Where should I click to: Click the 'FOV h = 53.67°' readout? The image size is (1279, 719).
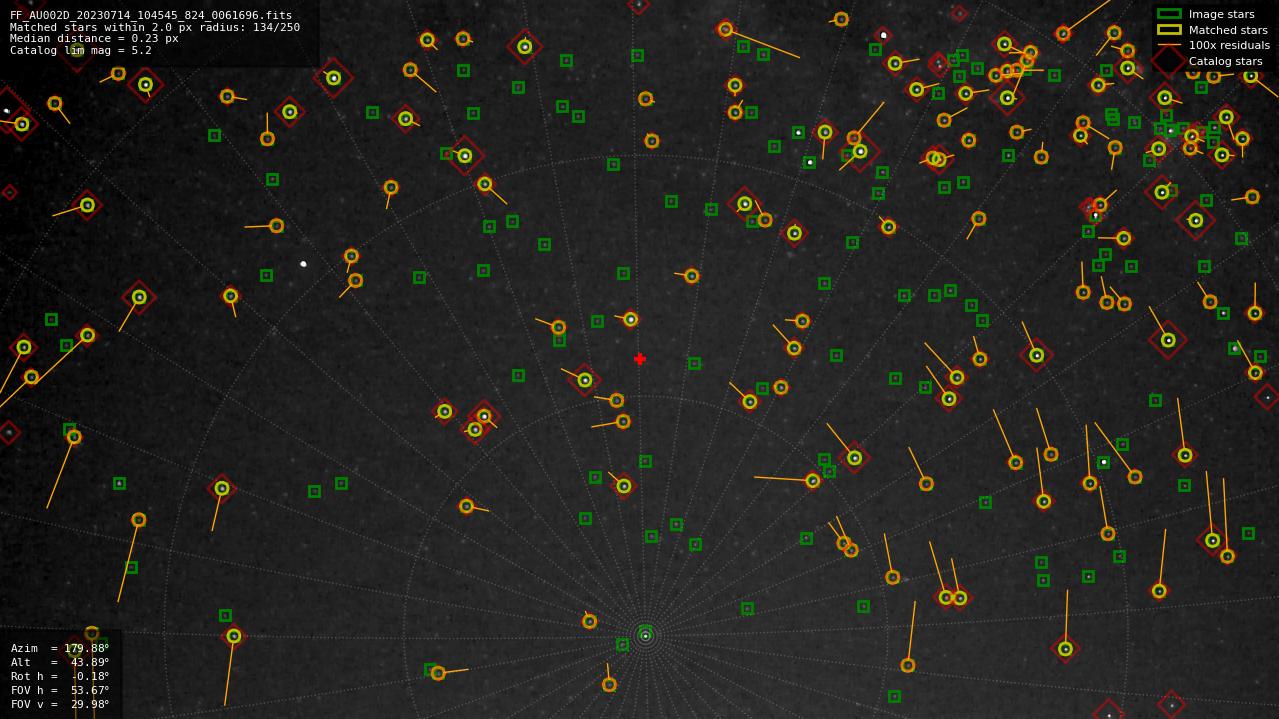(60, 690)
